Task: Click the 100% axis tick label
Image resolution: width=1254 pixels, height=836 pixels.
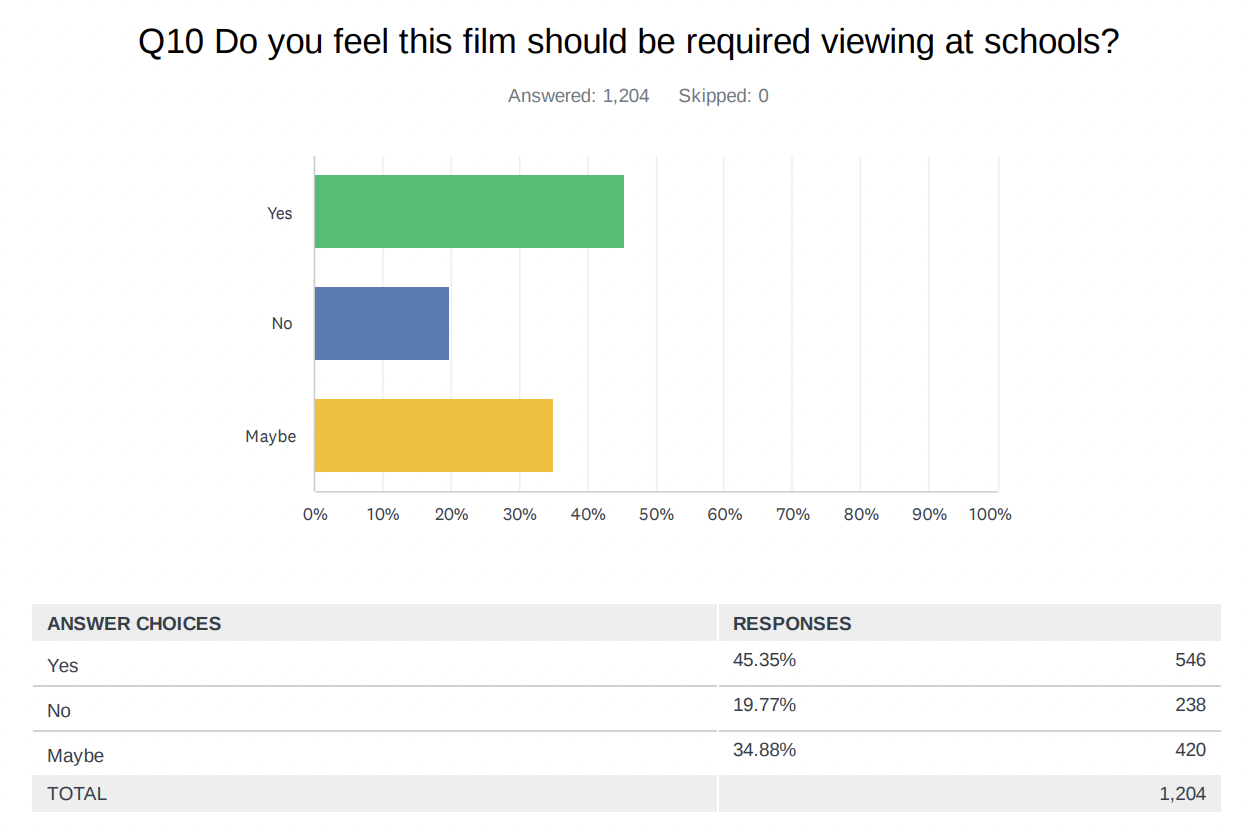Action: (990, 514)
